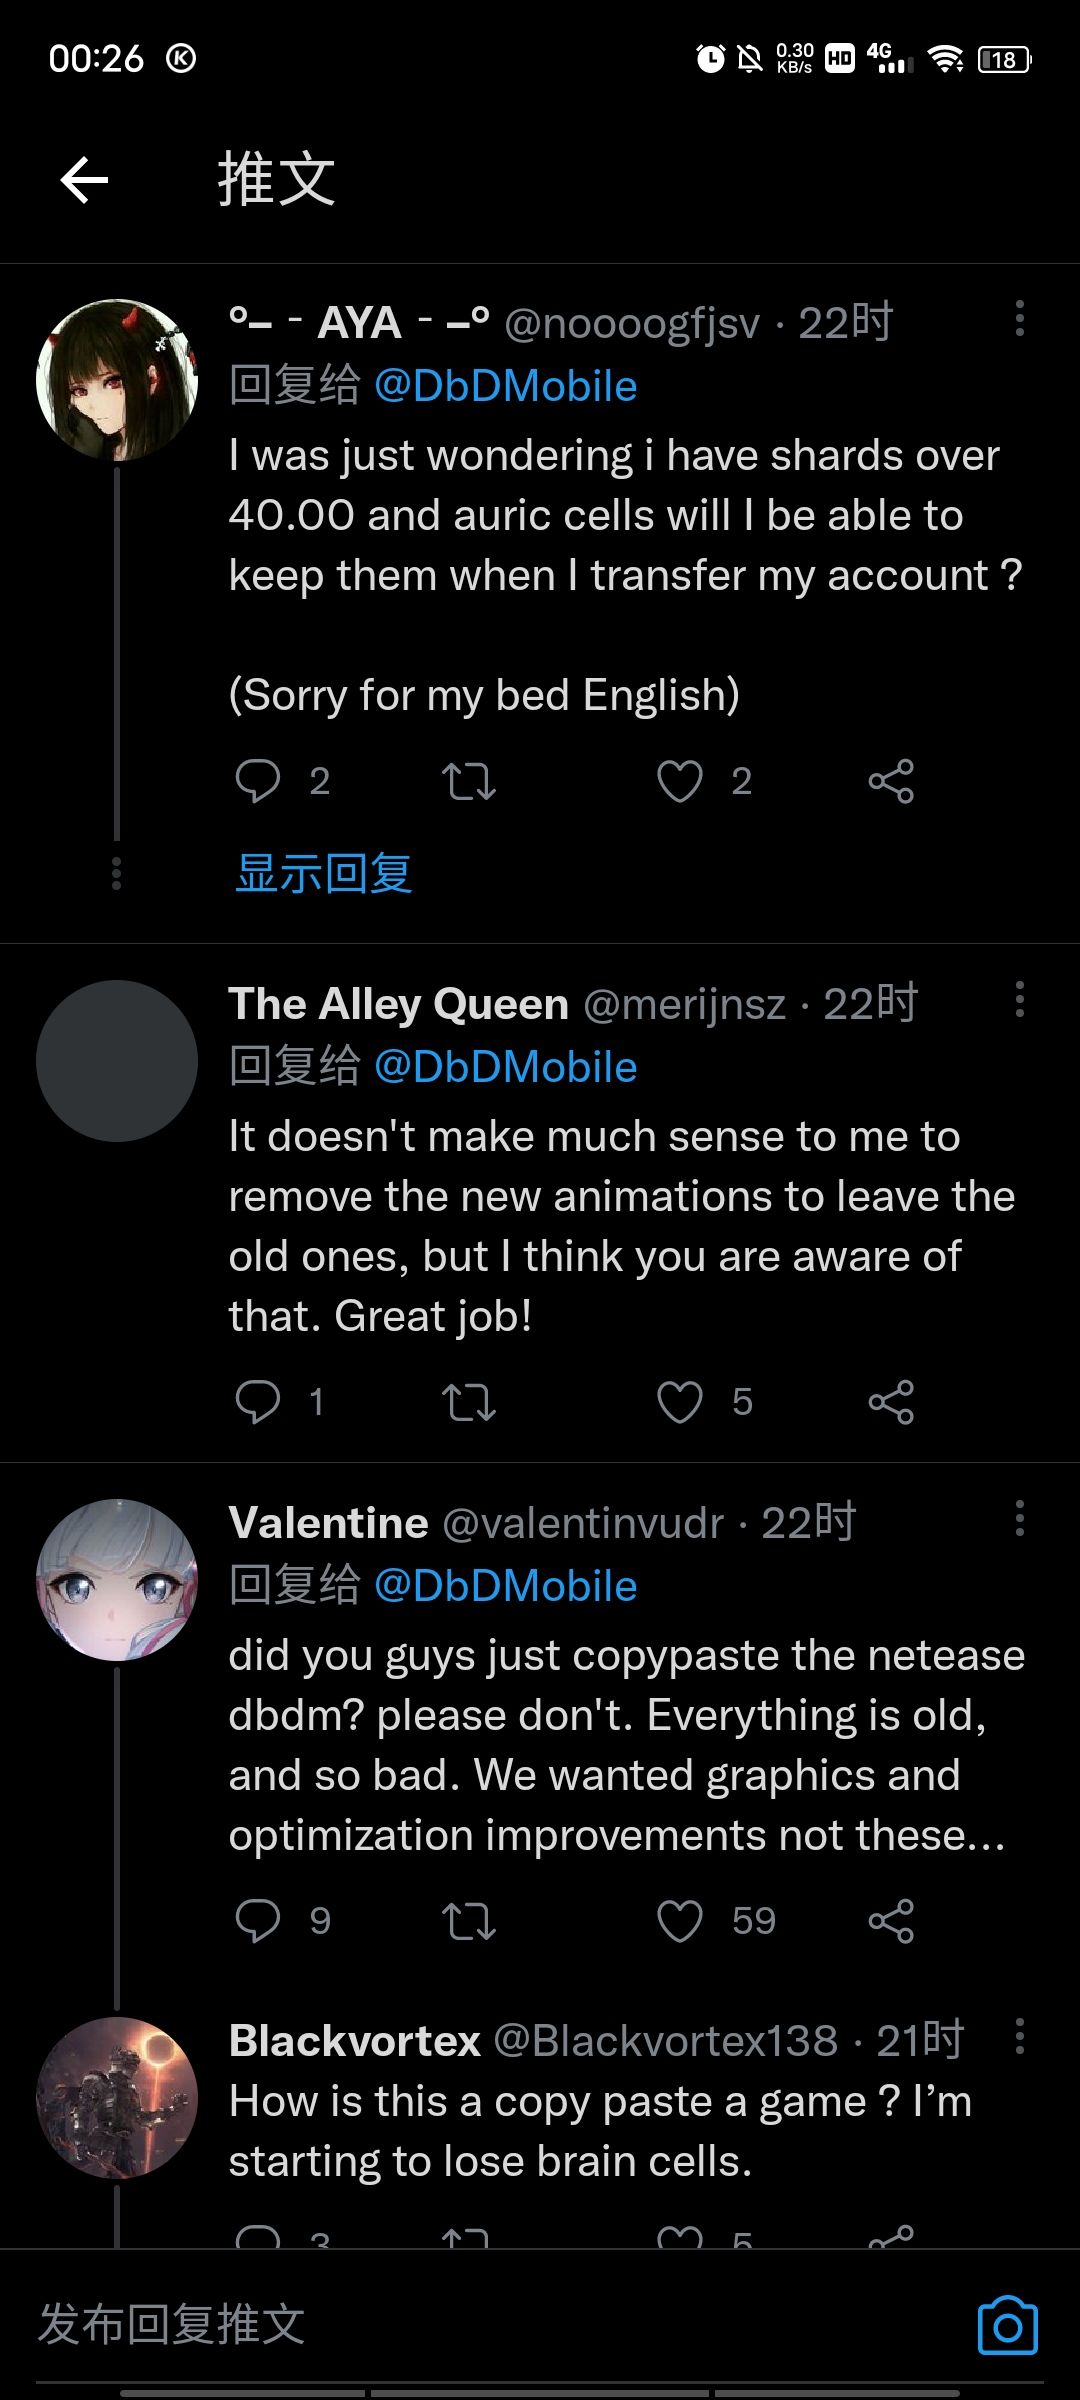Reply to AYA's tweet about shards

click(258, 781)
